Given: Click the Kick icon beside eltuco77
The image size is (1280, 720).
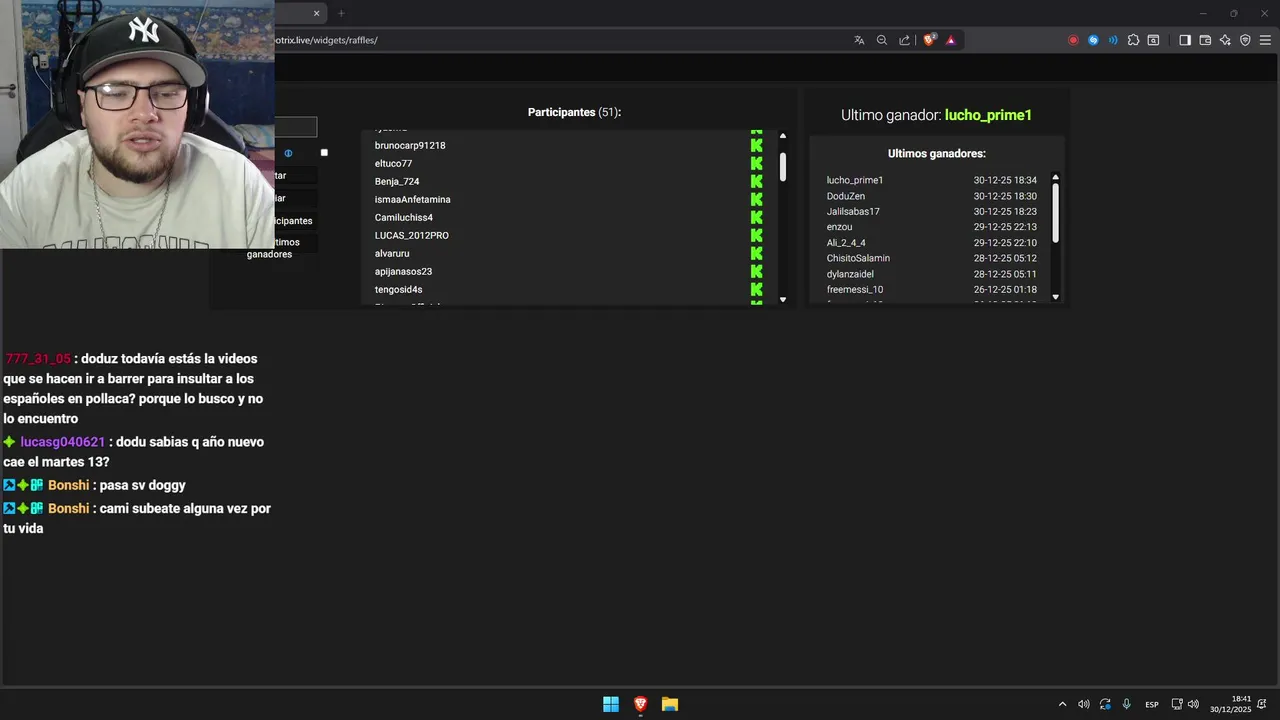Looking at the screenshot, I should (x=757, y=163).
